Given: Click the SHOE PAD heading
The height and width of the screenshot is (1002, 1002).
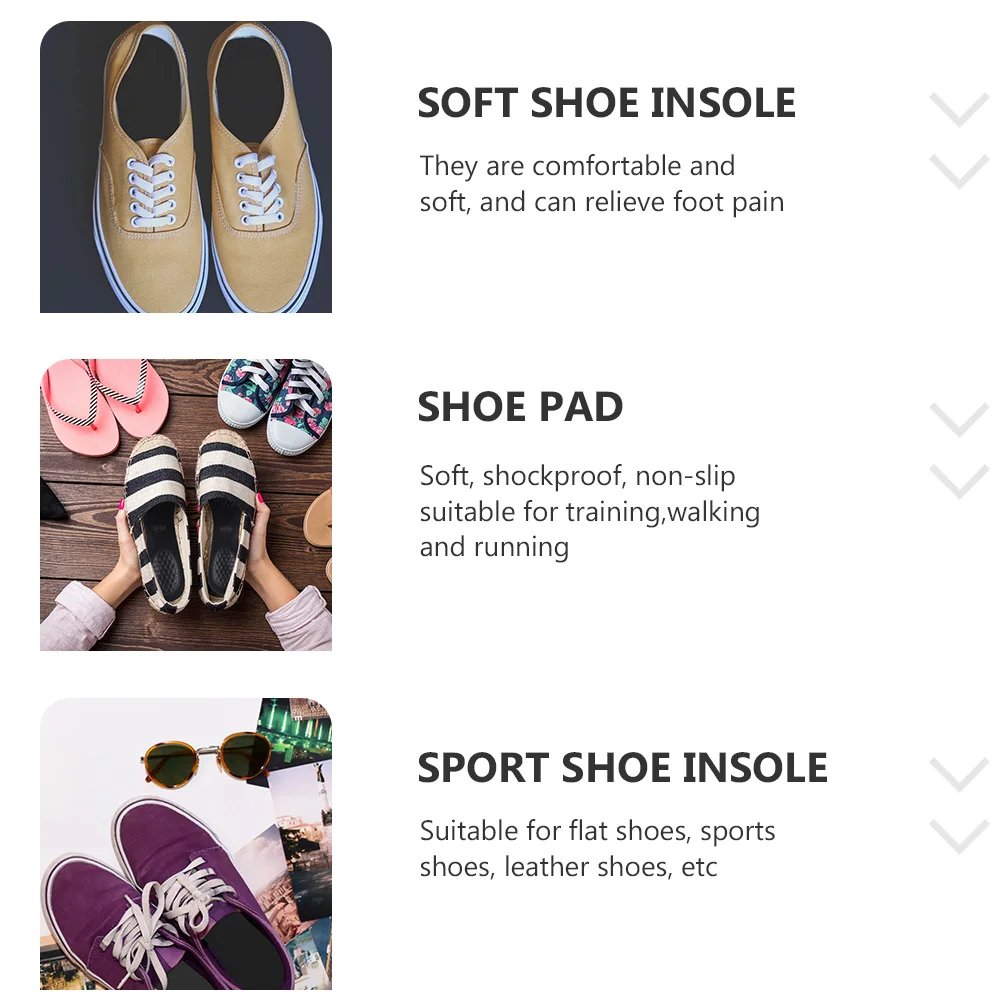Looking at the screenshot, I should click(x=520, y=406).
